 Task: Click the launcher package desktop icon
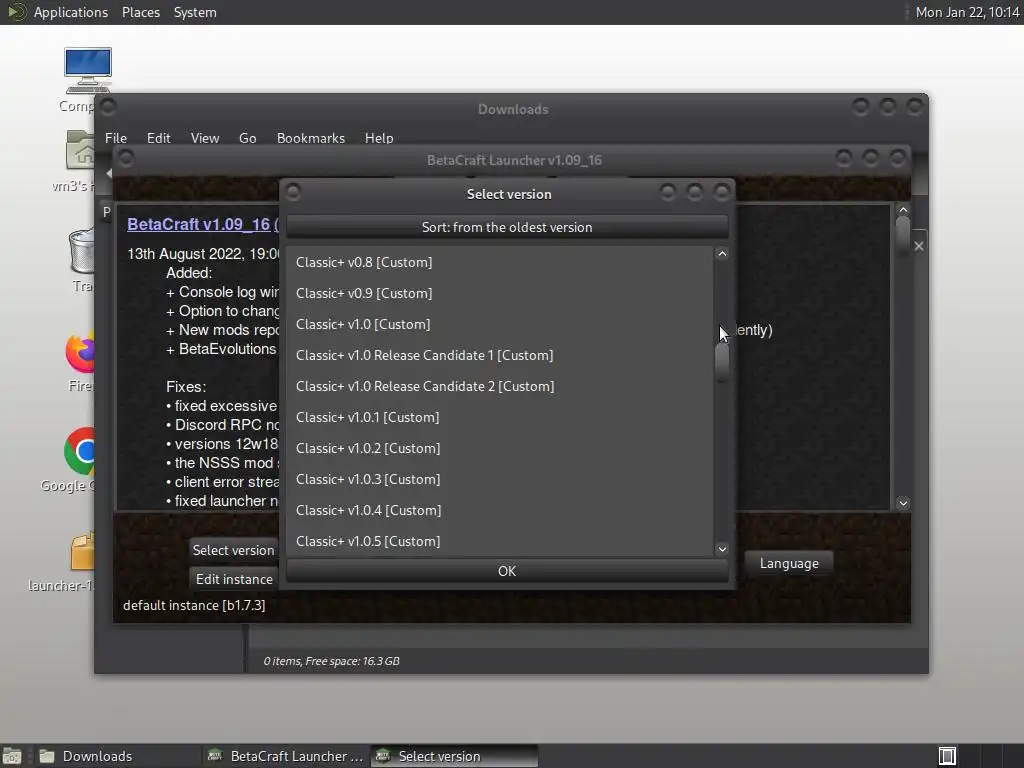tap(82, 552)
